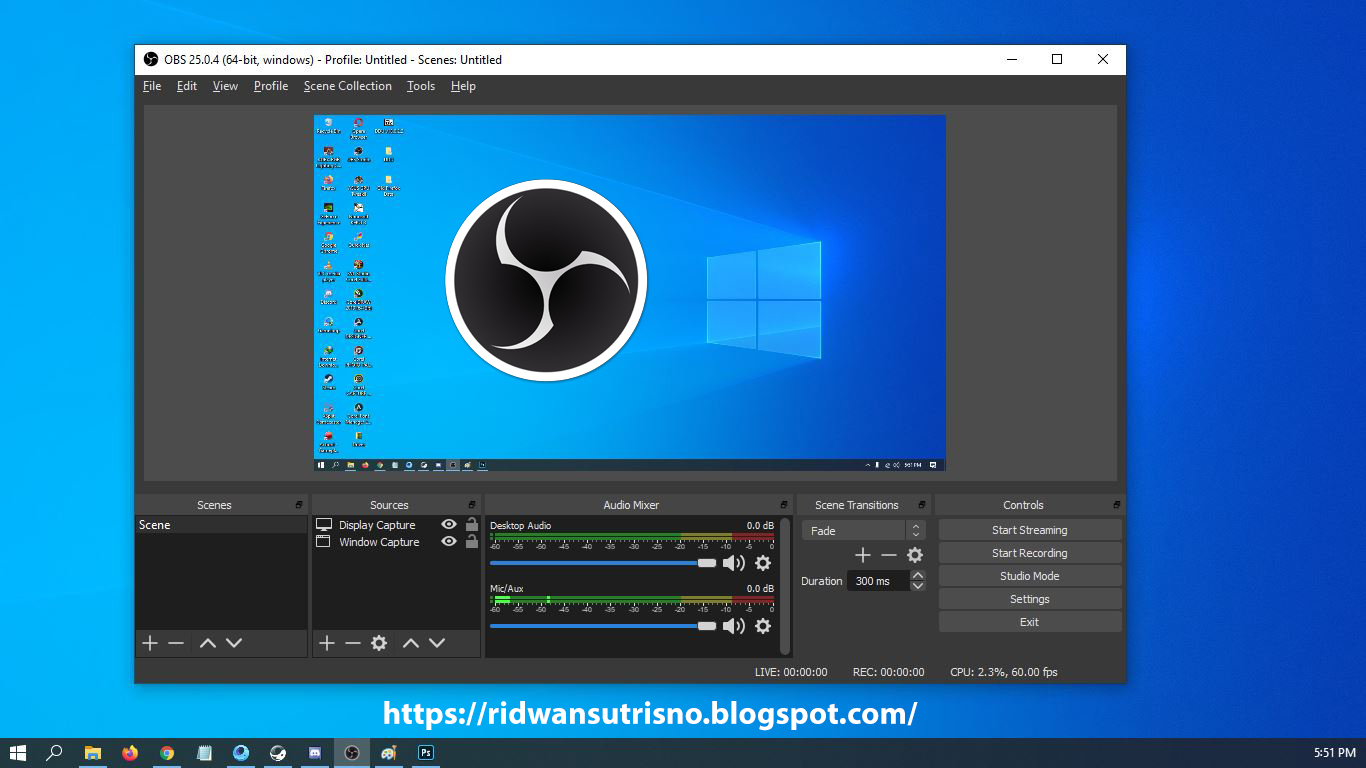Open Firefox from the taskbar

130,753
